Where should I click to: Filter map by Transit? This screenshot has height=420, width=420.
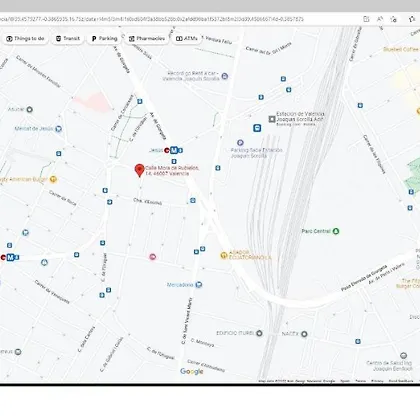tap(68, 39)
